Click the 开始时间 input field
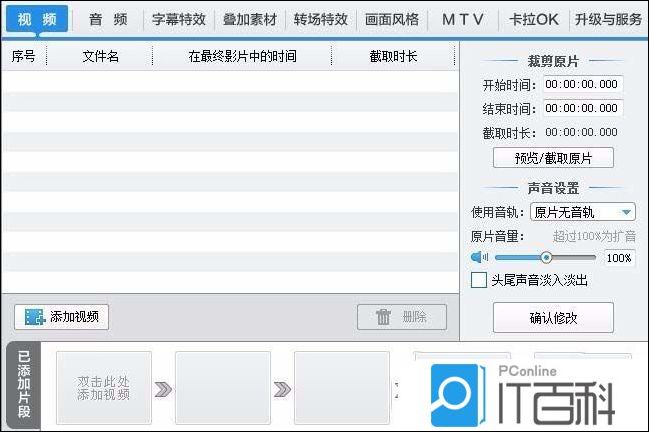This screenshot has width=649, height=432. coord(583,84)
